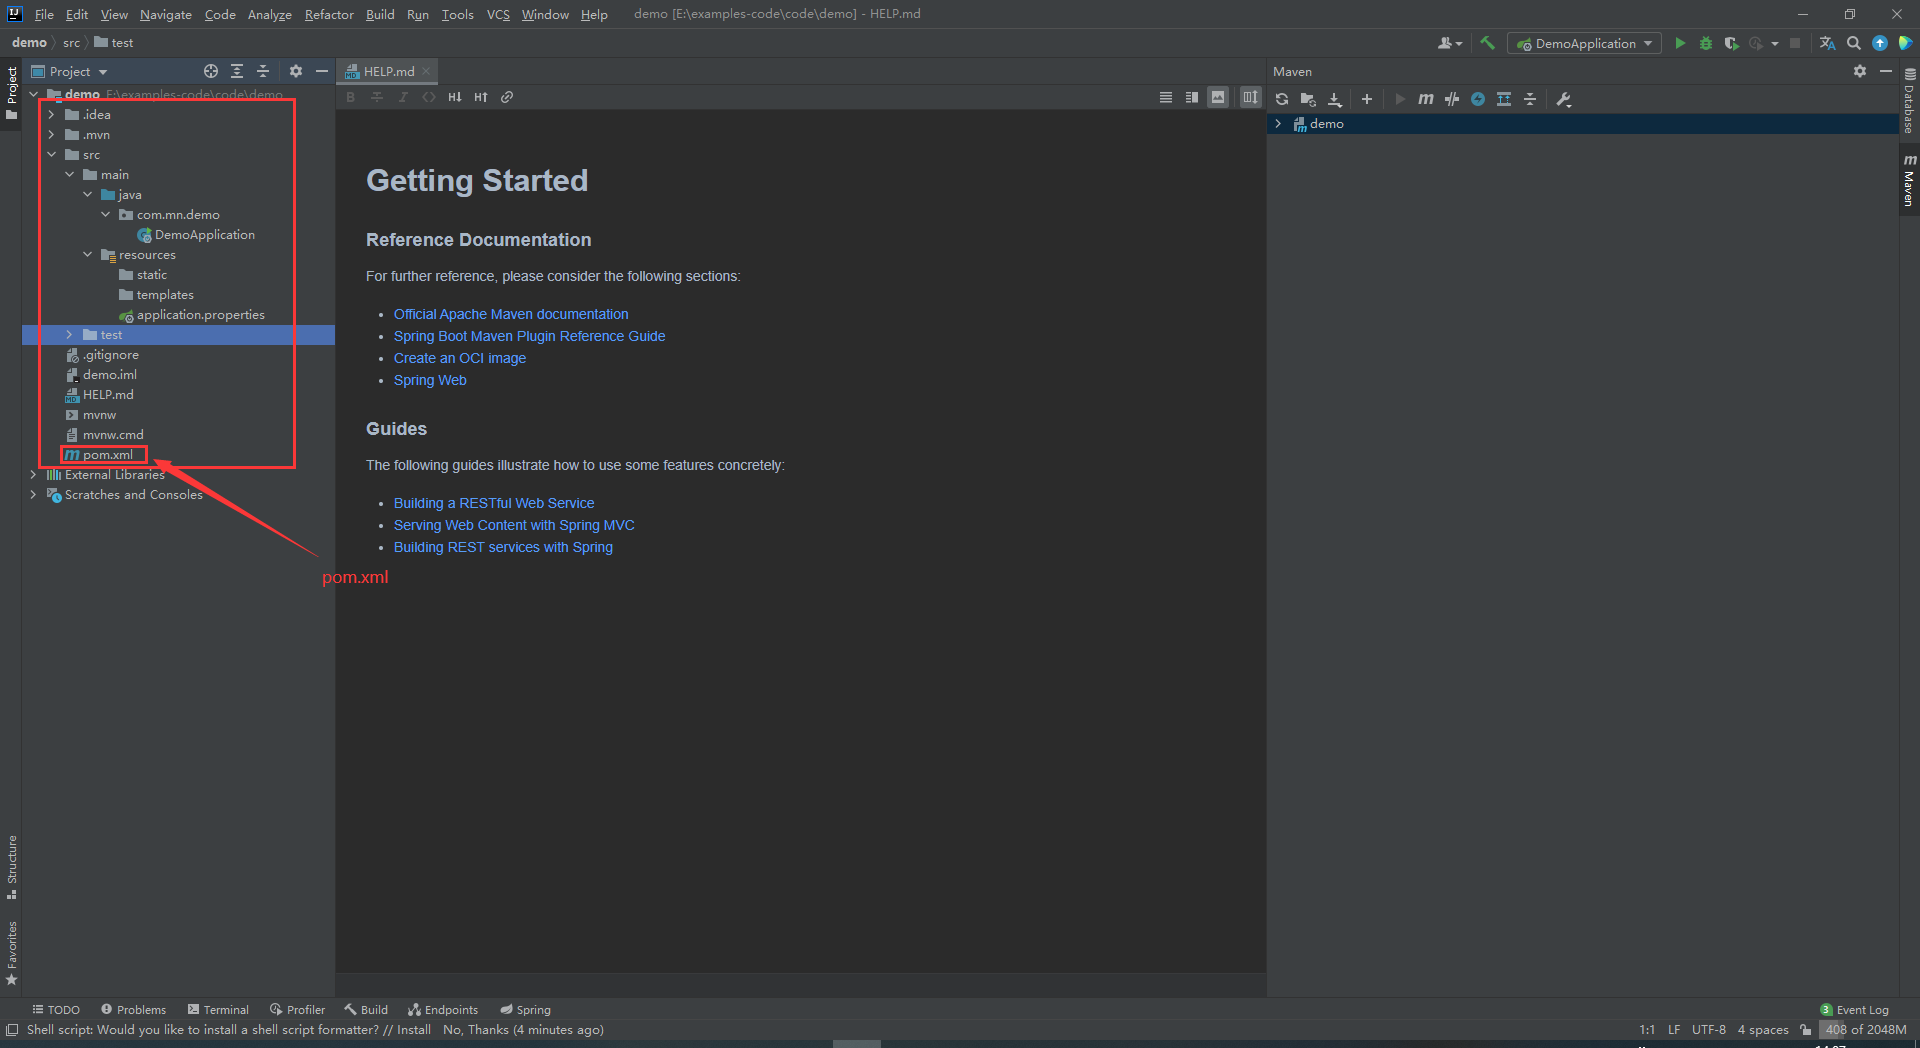Open the Navigate menu
The height and width of the screenshot is (1048, 1920).
165,14
